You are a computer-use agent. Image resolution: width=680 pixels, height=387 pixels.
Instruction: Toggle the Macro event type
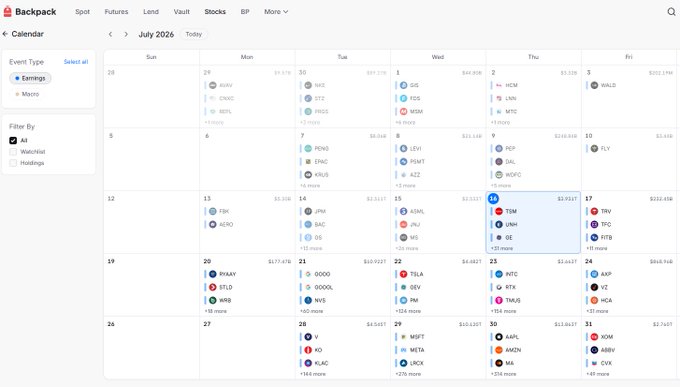coord(27,94)
